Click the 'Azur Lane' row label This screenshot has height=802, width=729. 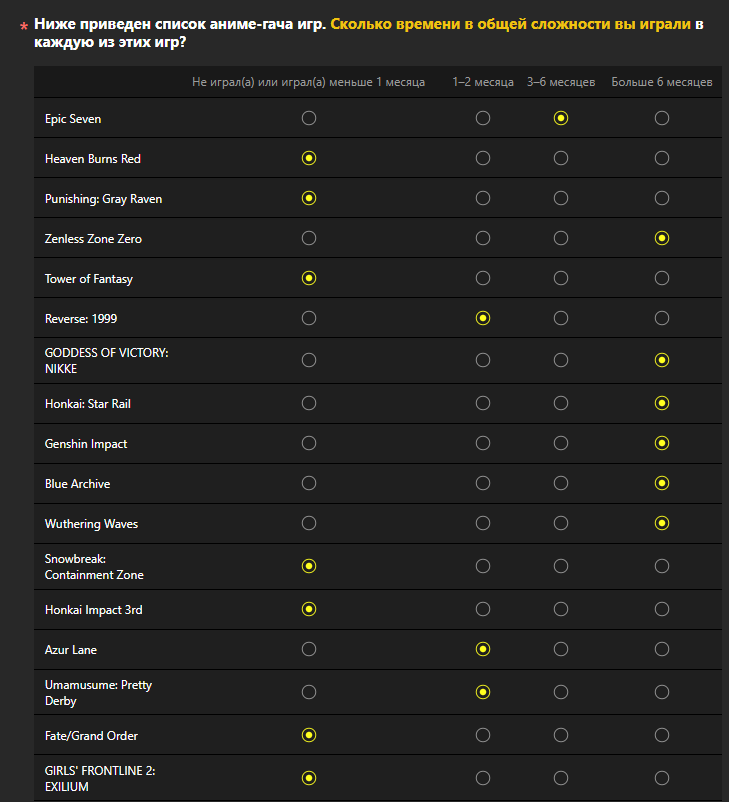[71, 650]
